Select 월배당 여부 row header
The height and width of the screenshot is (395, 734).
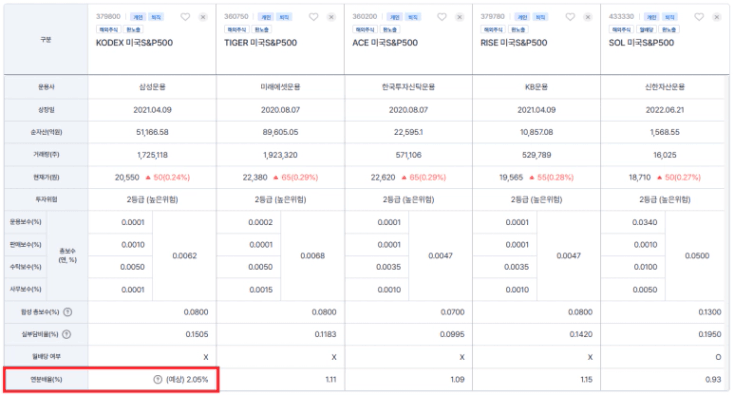pos(46,357)
